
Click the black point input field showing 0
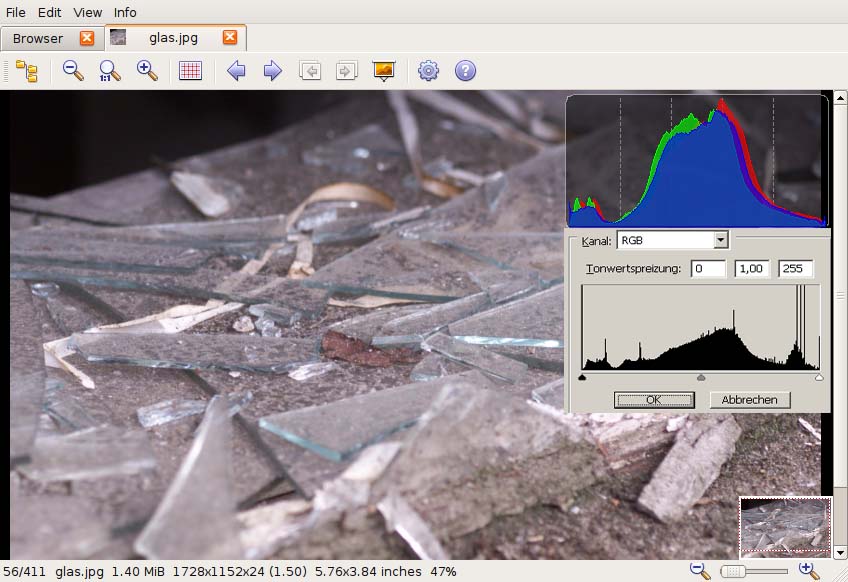[x=708, y=269]
